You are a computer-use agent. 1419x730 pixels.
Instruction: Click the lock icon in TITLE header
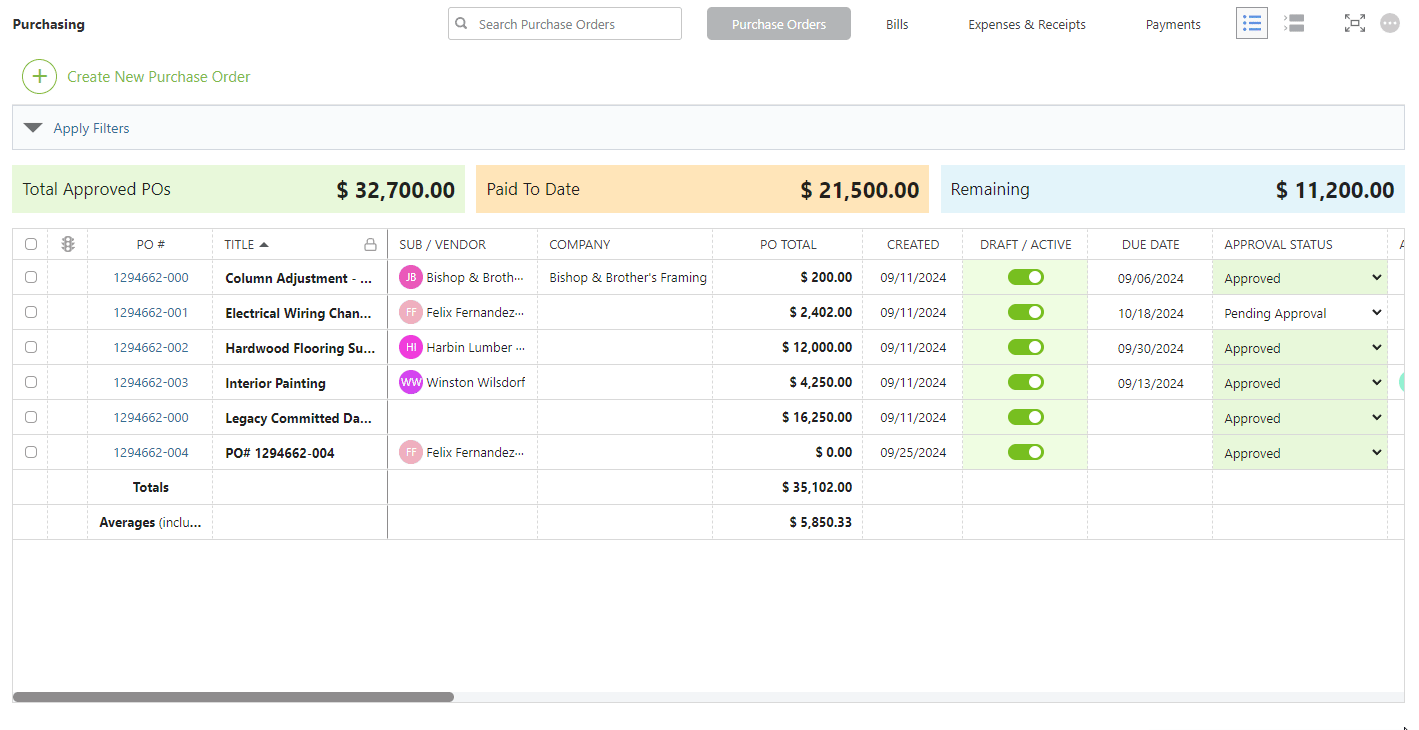[370, 244]
